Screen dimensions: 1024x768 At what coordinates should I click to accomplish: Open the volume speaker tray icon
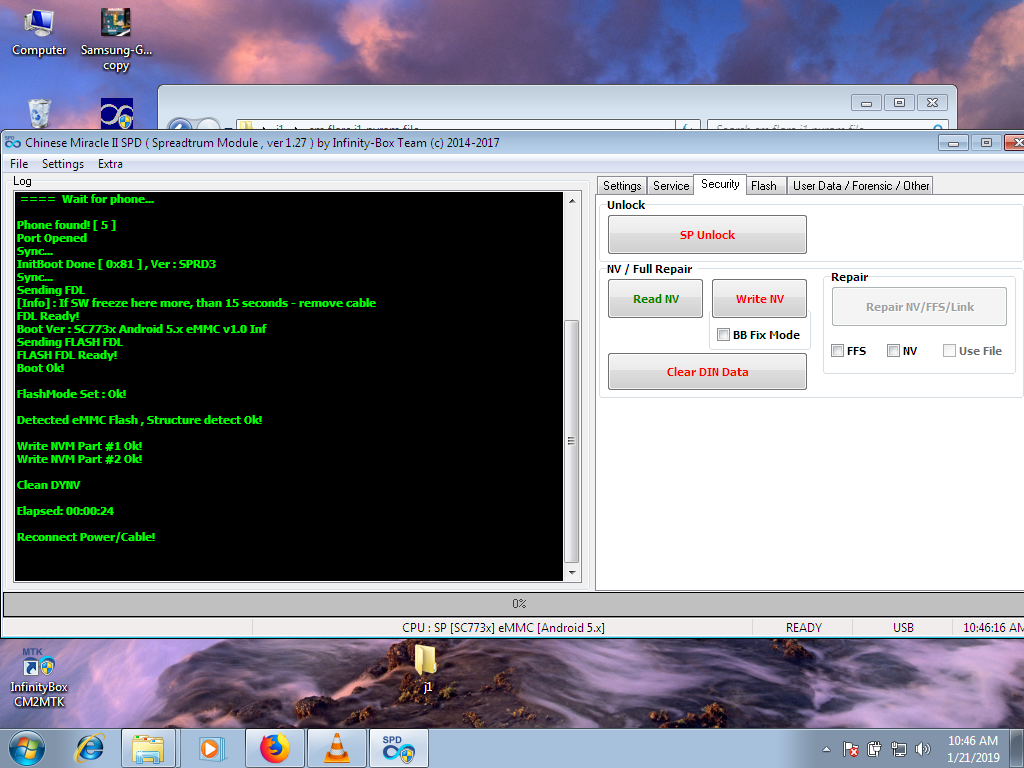pos(923,749)
